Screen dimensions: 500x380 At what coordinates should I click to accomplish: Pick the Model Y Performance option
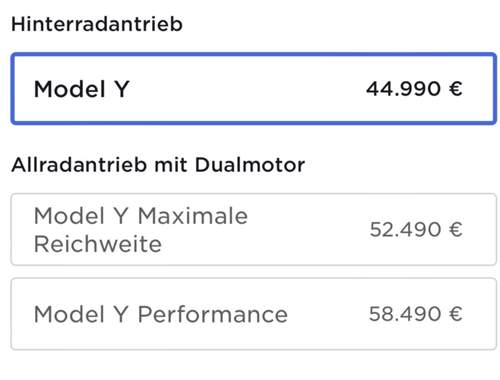point(254,314)
